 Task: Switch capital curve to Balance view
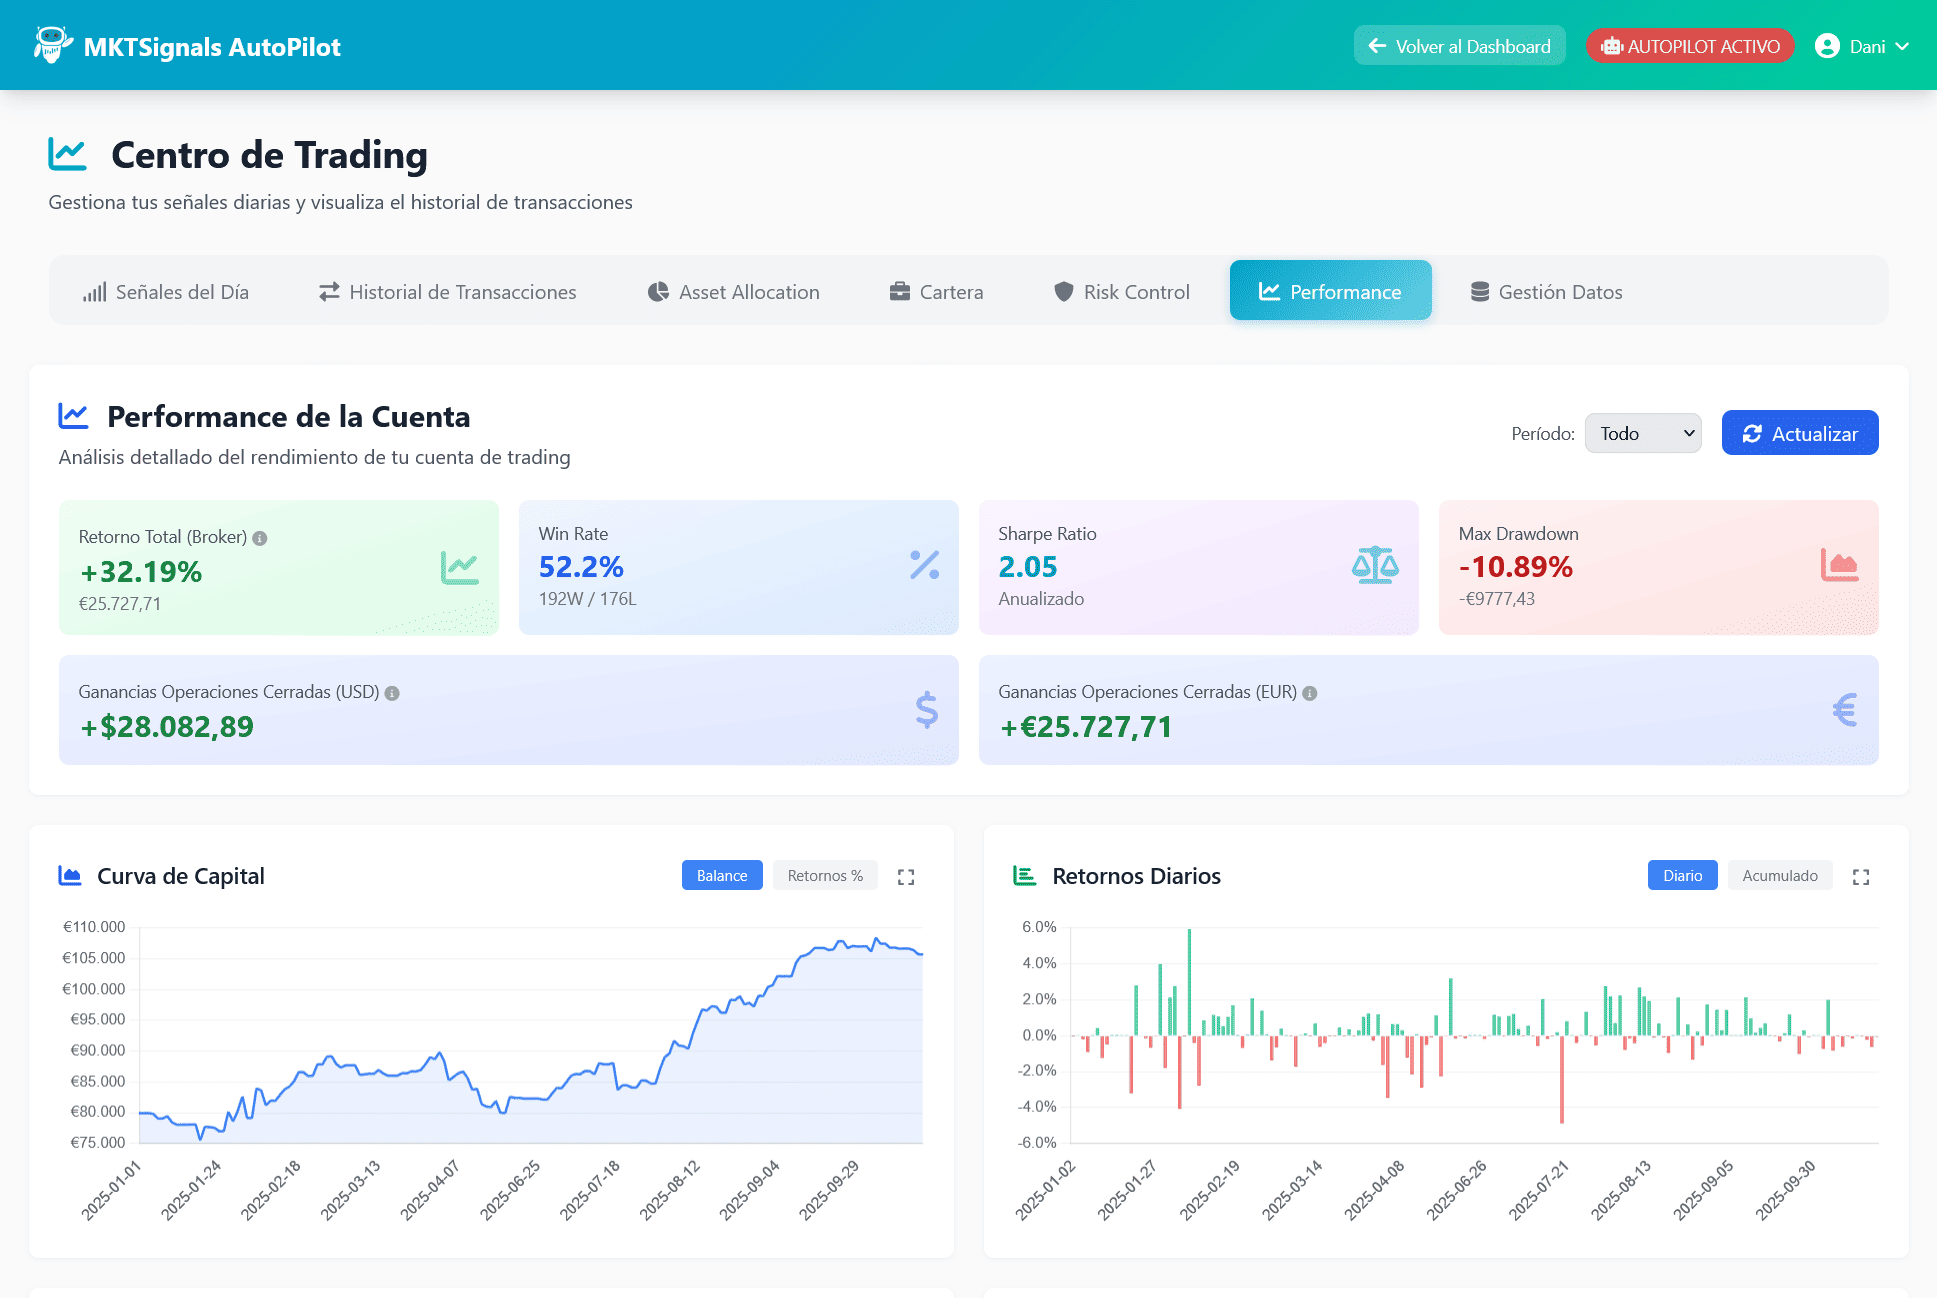click(x=722, y=875)
